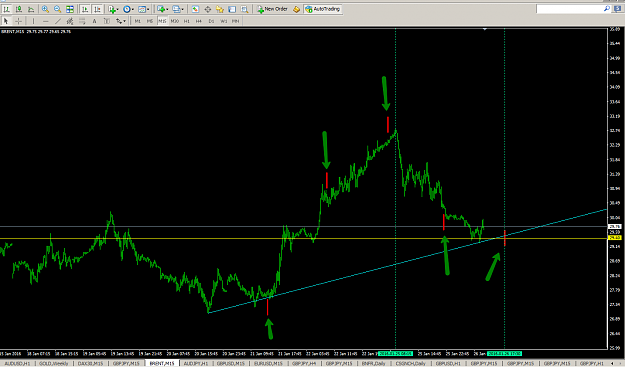This screenshot has width=625, height=367.
Task: Toggle the AutoTrading button
Action: click(322, 9)
